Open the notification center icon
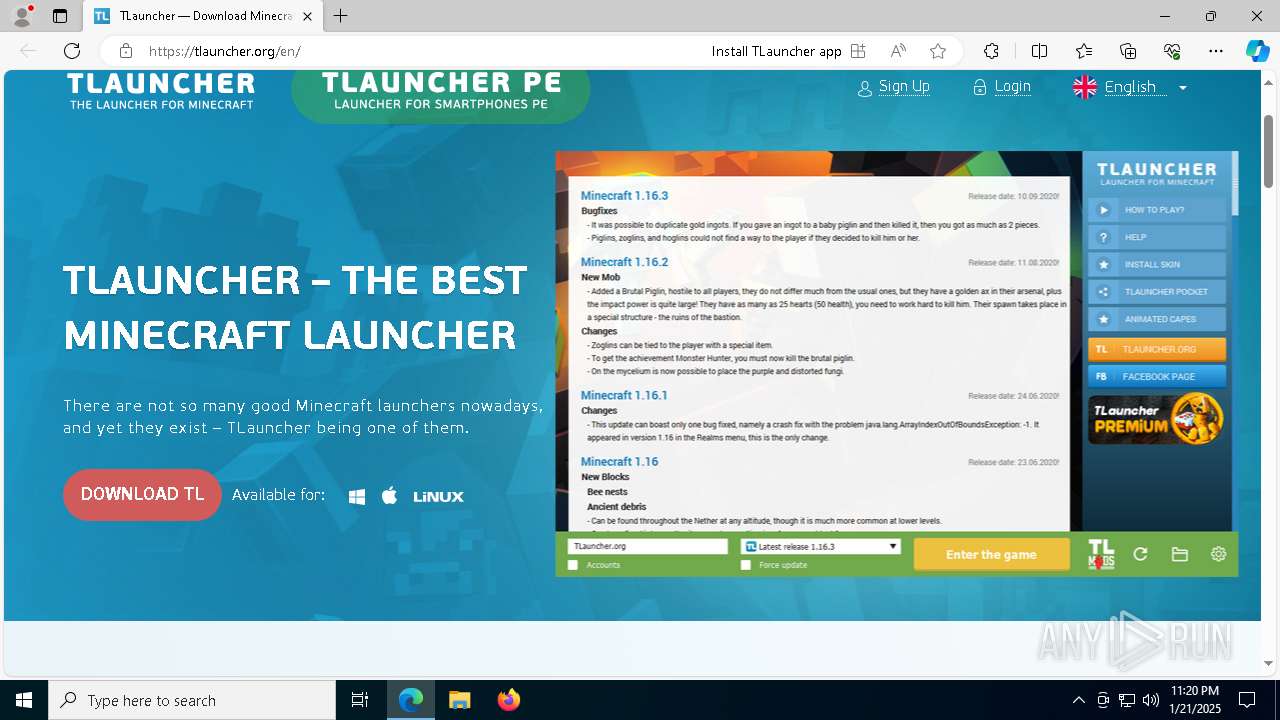This screenshot has height=720, width=1280. click(1247, 700)
